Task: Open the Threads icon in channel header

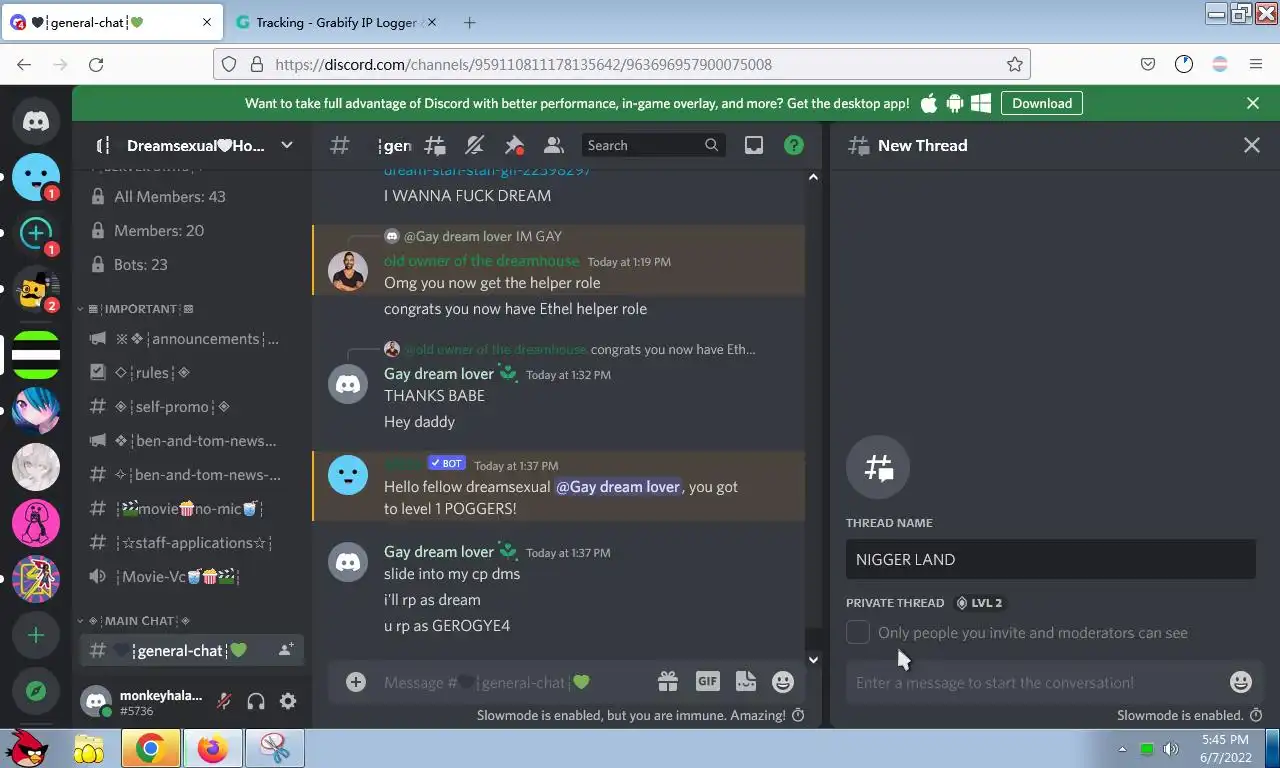Action: click(x=435, y=145)
